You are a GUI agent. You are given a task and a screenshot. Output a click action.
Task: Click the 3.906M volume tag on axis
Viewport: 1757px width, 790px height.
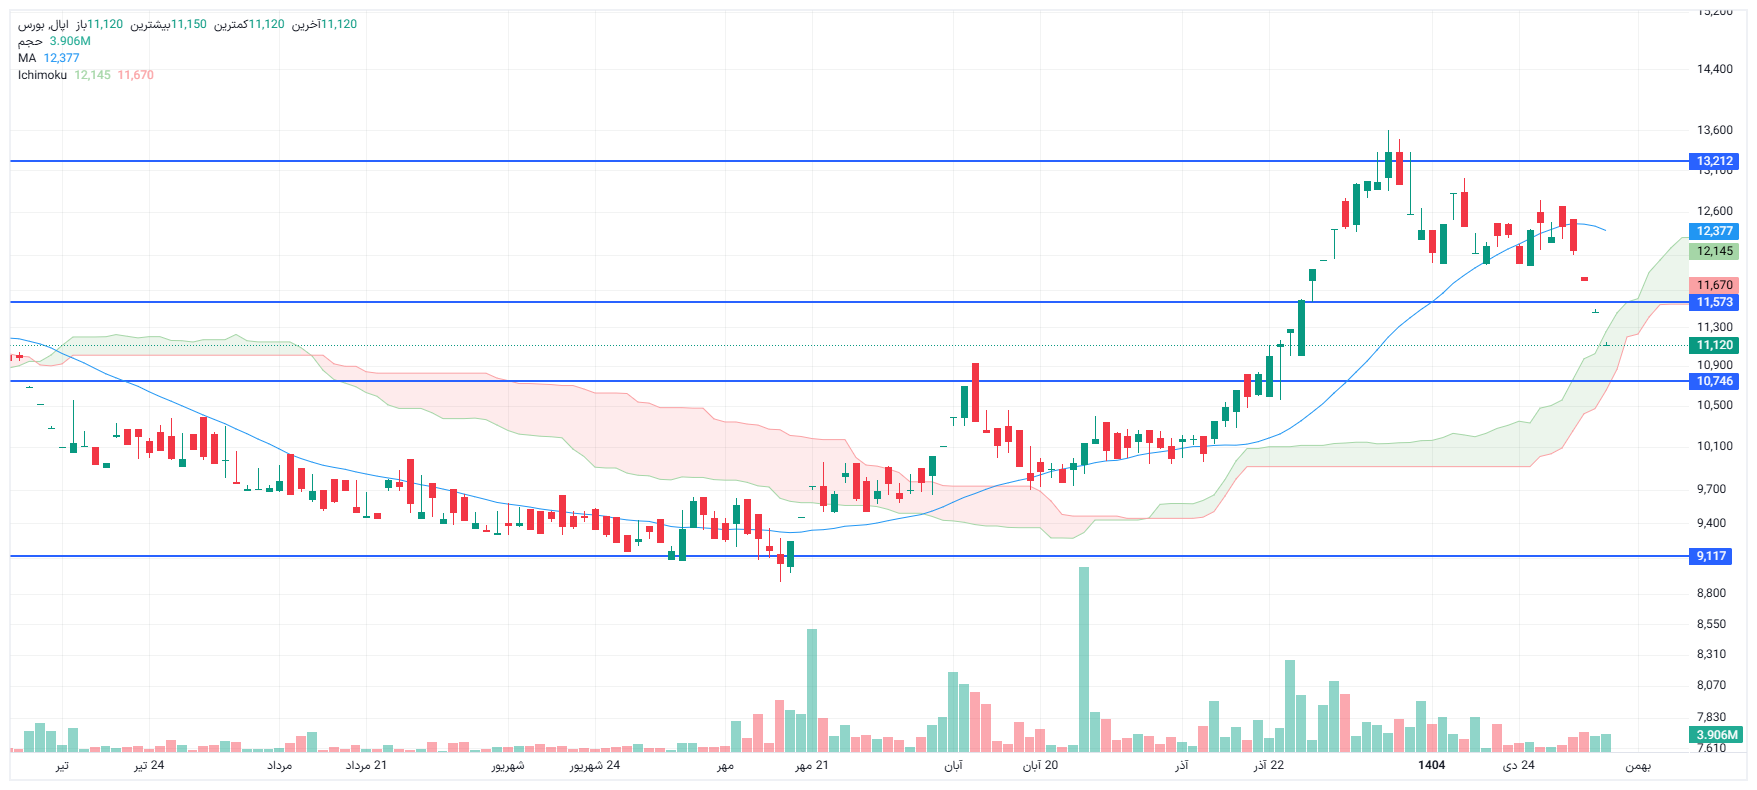click(1716, 734)
